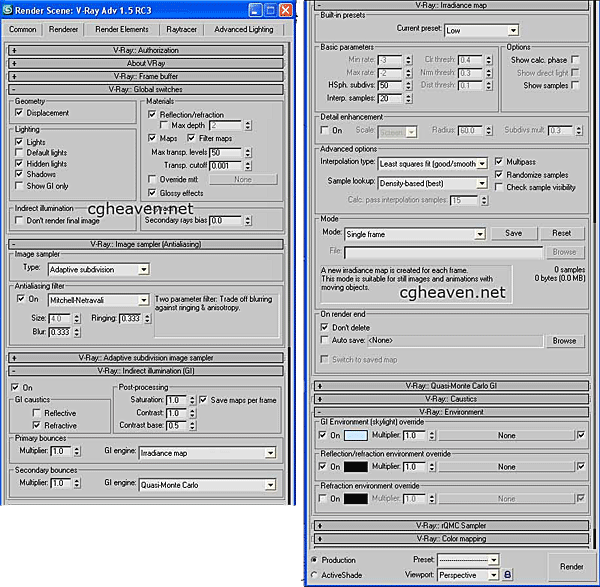This screenshot has width=600, height=587.
Task: Expand the Color mapping rollout
Action: (x=451, y=538)
